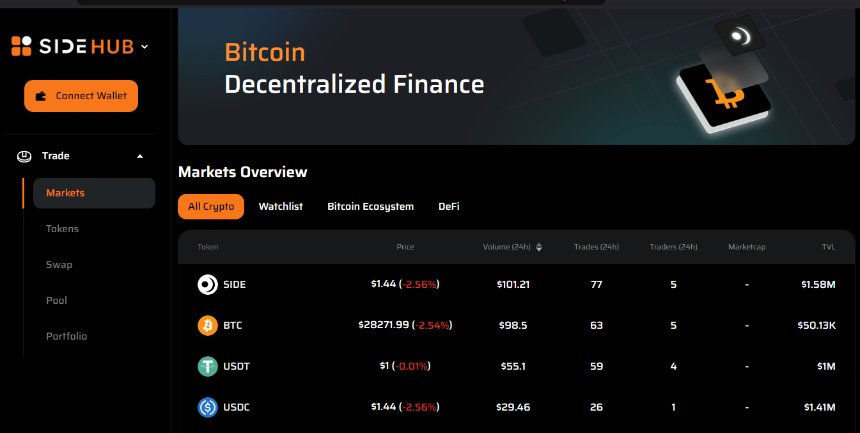This screenshot has width=860, height=433.
Task: Open the BTC token name
Action: (x=233, y=325)
